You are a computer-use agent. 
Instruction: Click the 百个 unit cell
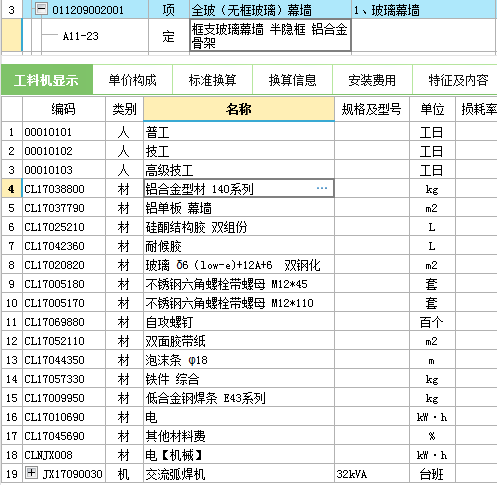point(432,322)
